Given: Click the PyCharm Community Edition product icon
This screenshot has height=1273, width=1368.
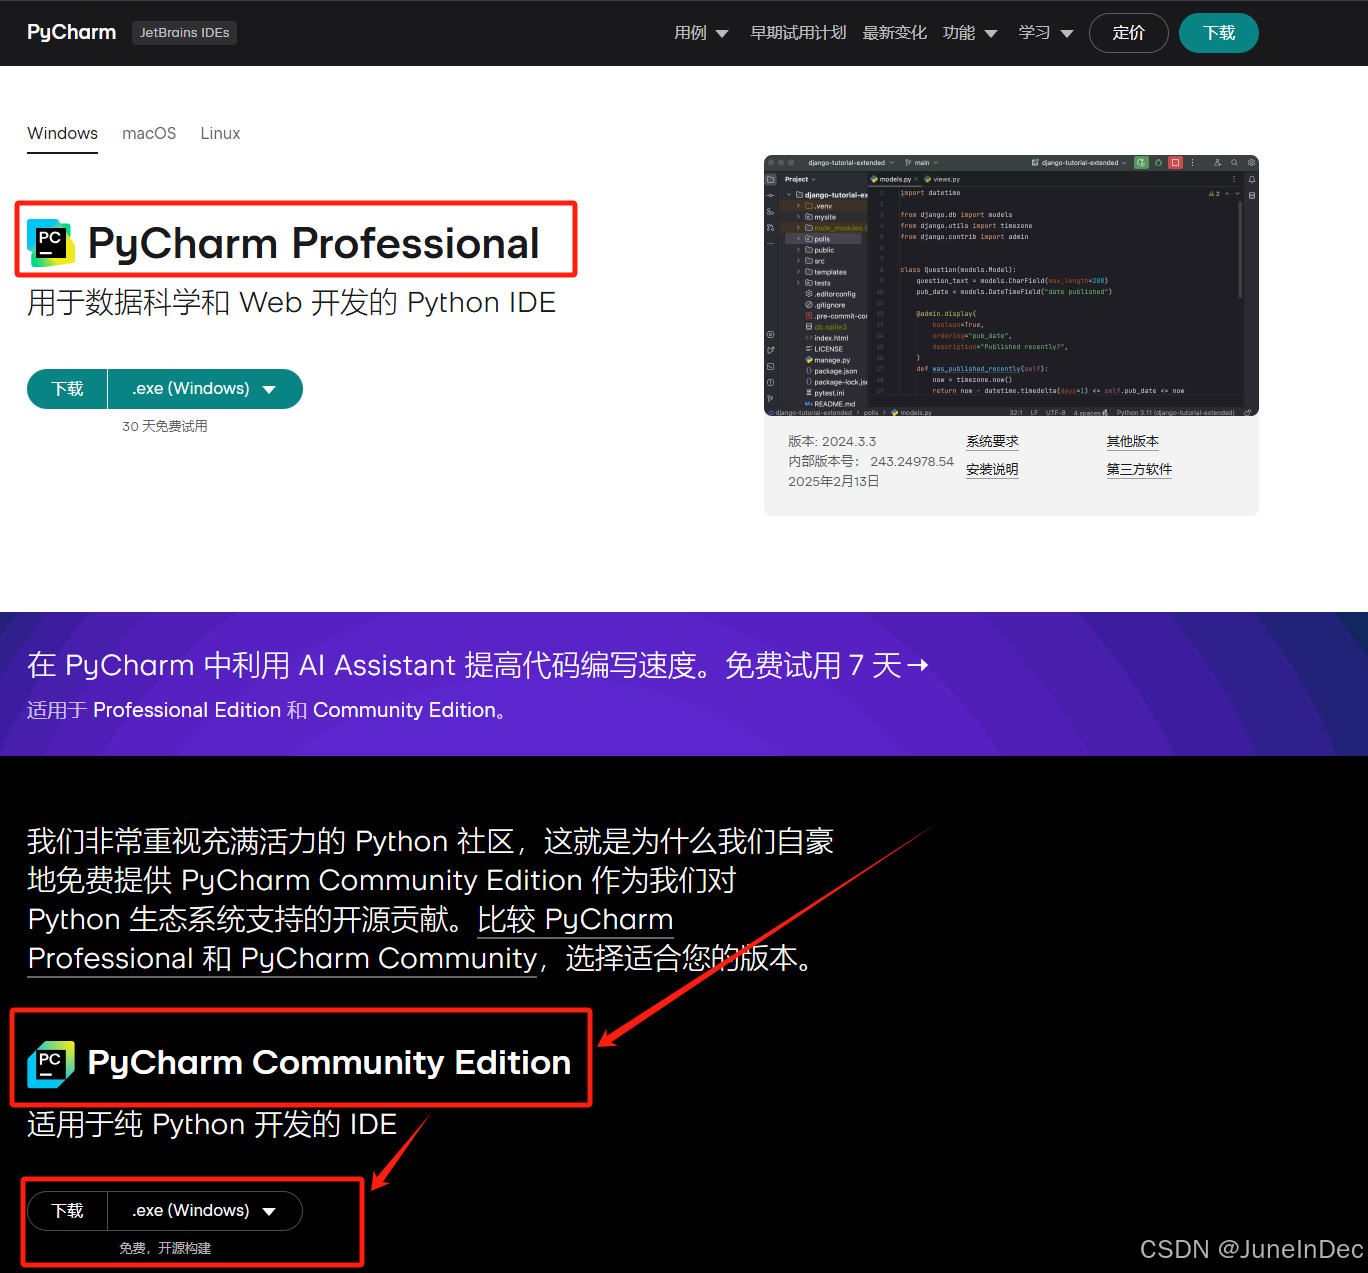Looking at the screenshot, I should point(51,1064).
